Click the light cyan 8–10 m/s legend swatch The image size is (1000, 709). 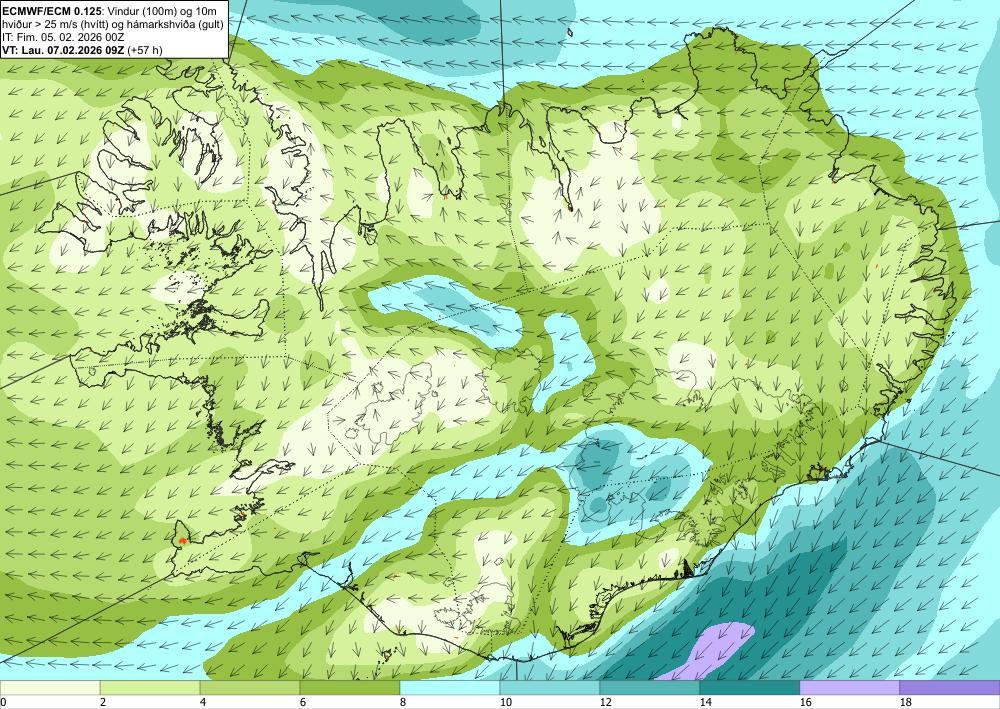[450, 688]
